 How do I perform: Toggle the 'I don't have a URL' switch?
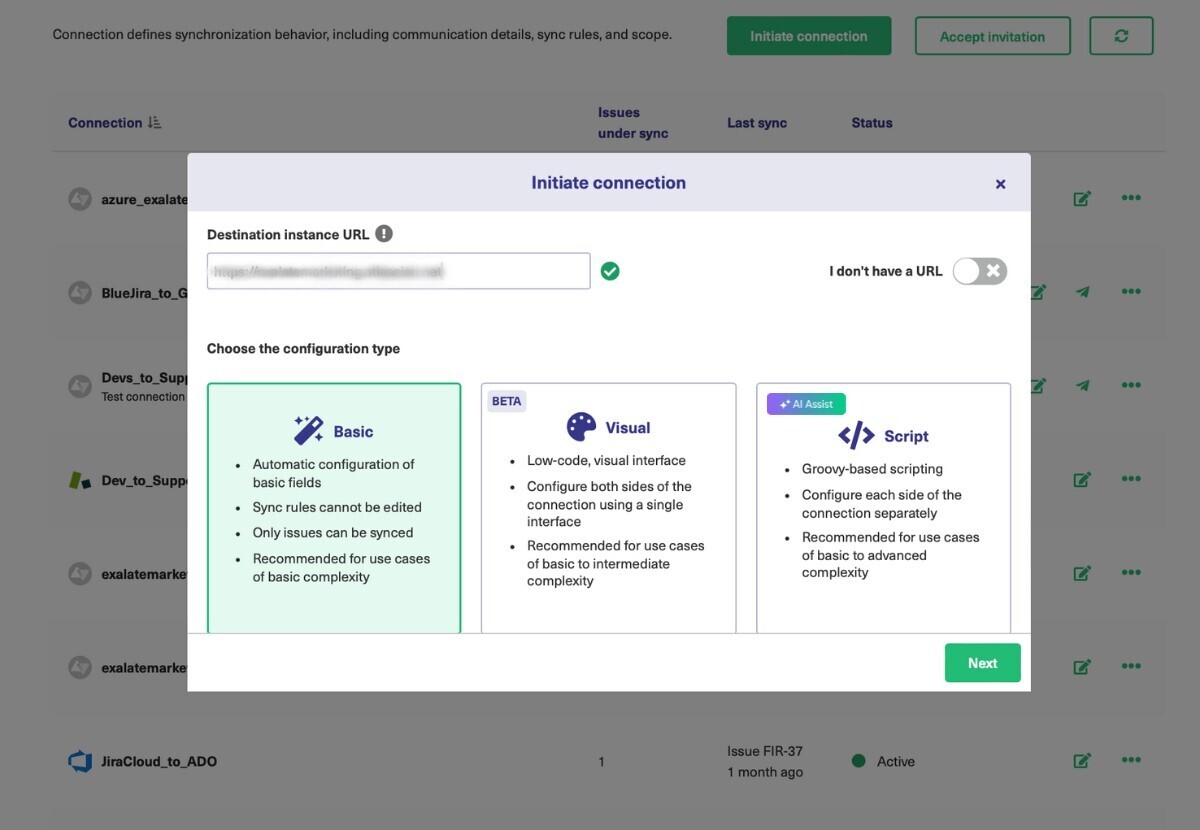(979, 271)
